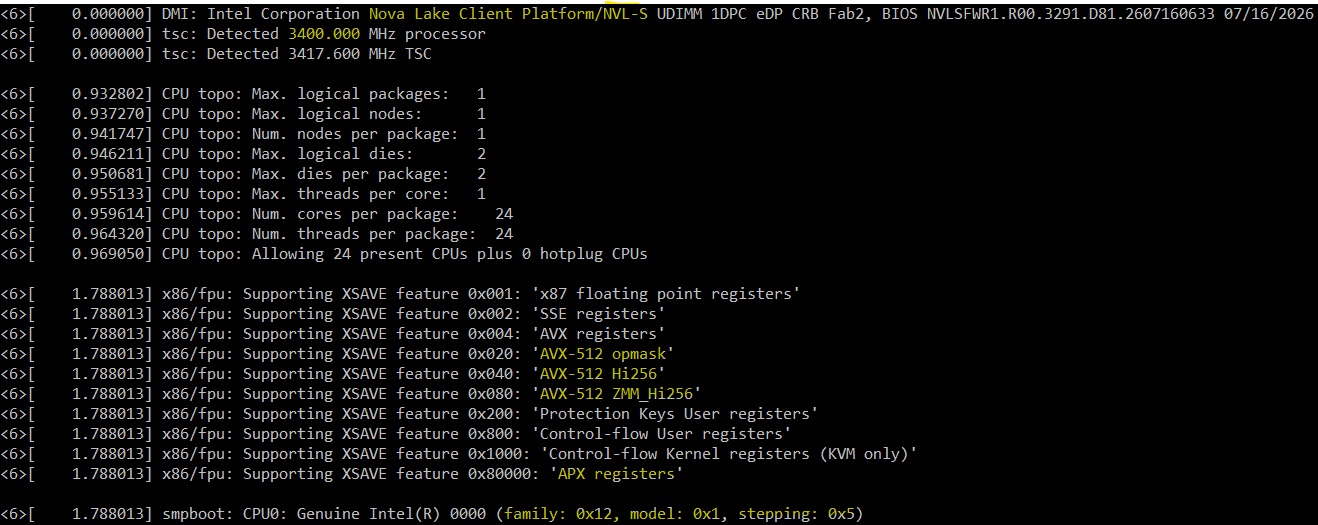Click the 'Max. logical nodes' line
The image size is (1318, 525).
tap(243, 114)
